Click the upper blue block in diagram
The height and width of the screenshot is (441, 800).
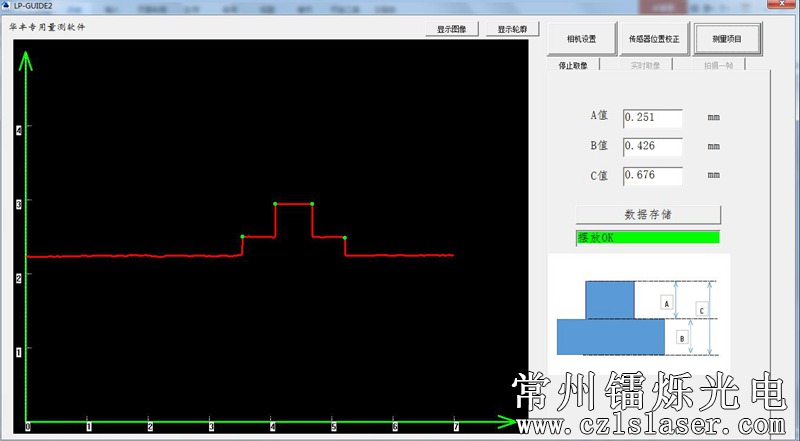click(x=609, y=299)
